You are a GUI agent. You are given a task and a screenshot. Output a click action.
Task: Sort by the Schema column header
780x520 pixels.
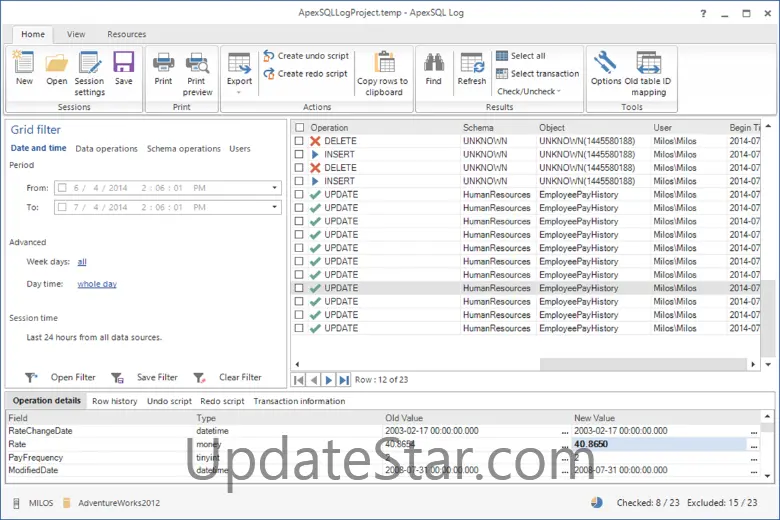pyautogui.click(x=498, y=128)
